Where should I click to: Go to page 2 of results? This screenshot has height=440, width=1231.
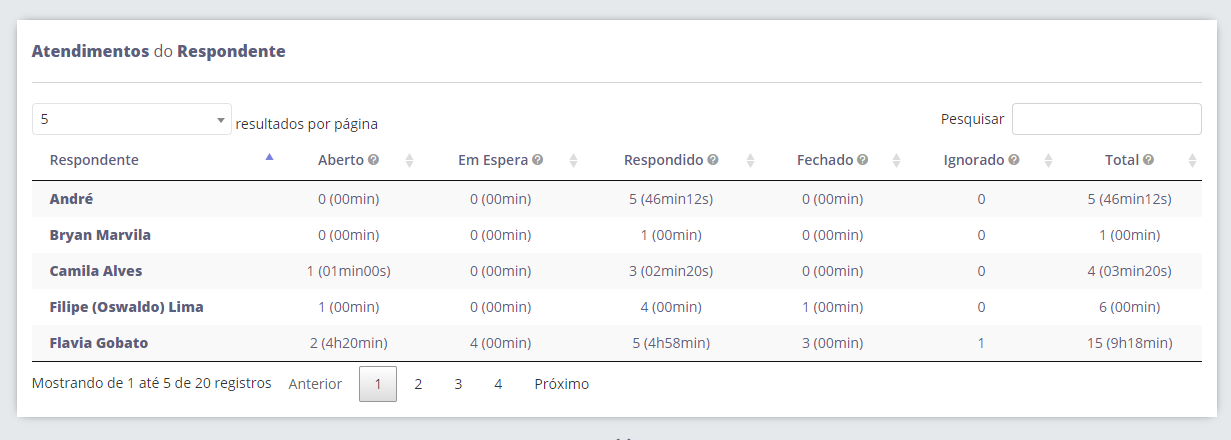pyautogui.click(x=418, y=384)
